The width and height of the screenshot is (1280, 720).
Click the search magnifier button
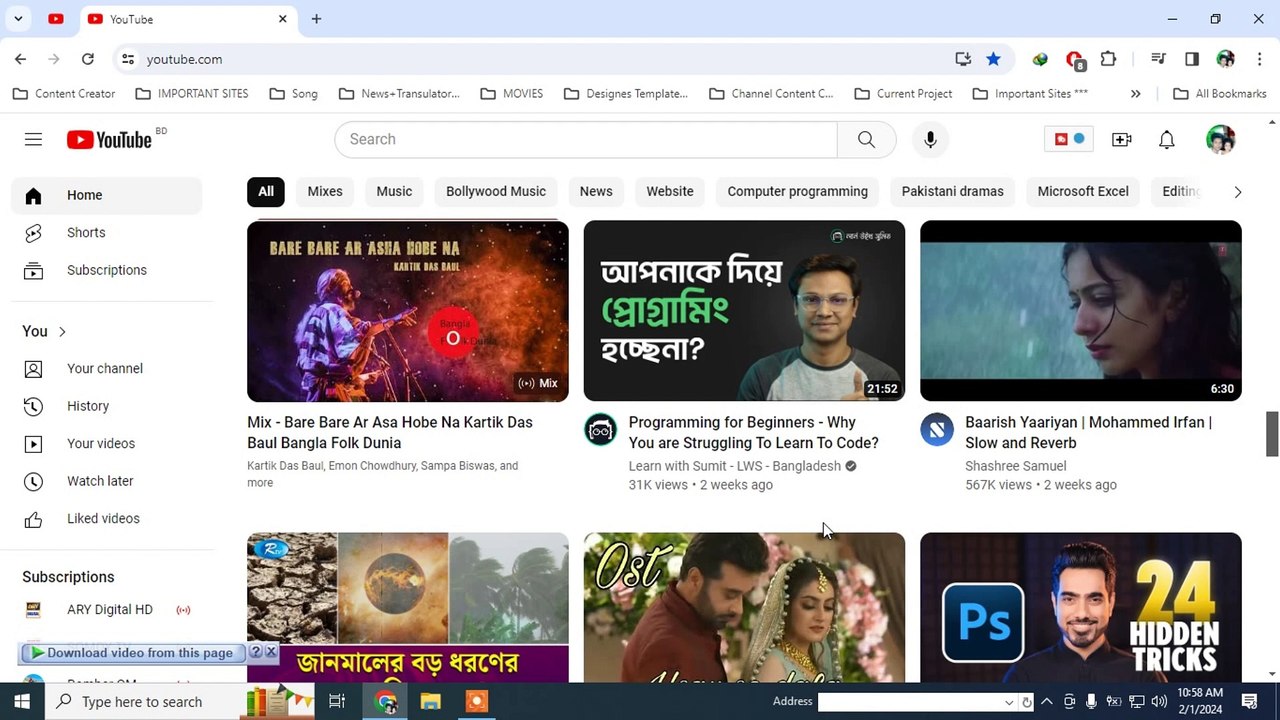(x=866, y=139)
